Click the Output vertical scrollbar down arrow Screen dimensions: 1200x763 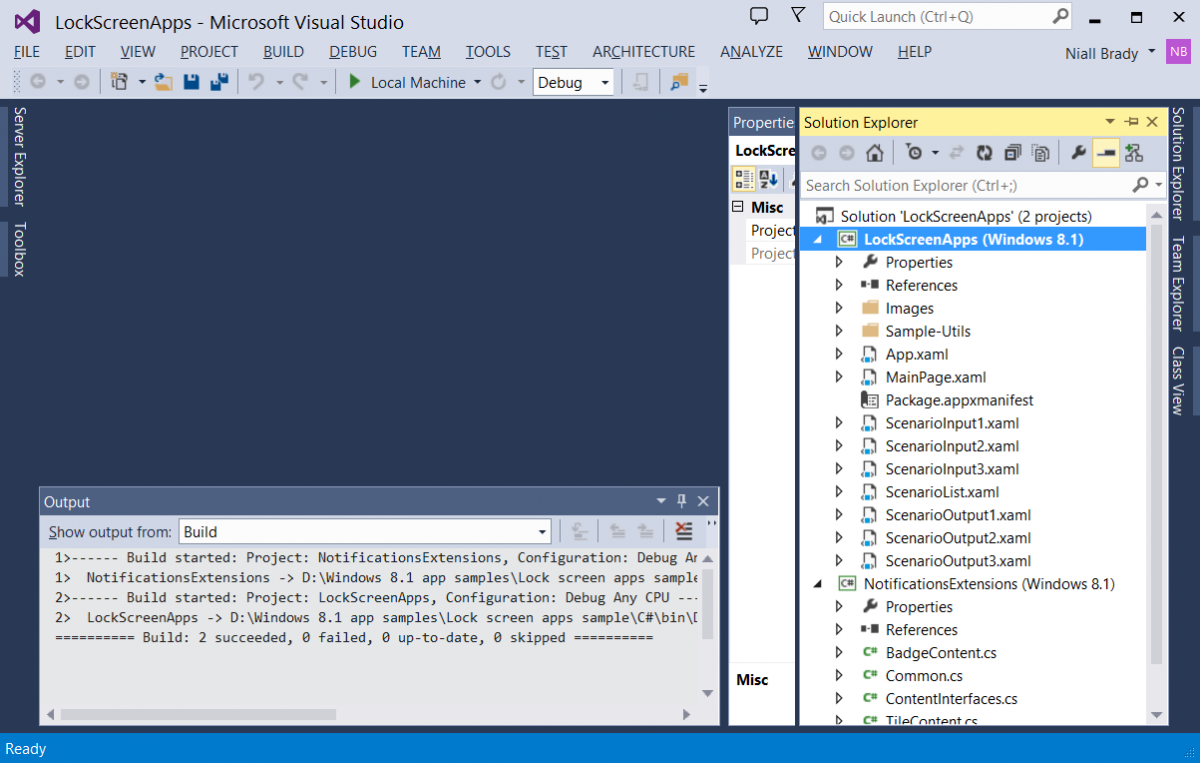(708, 693)
